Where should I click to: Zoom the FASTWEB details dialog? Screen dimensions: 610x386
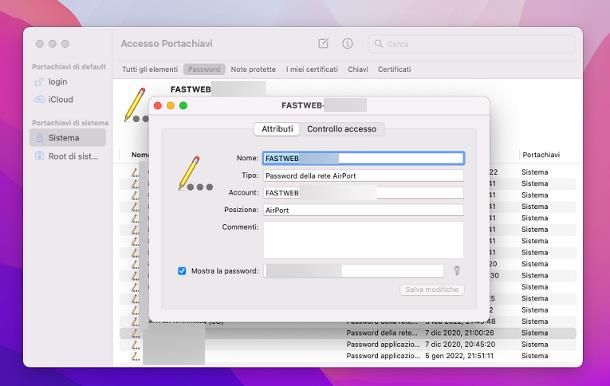183,105
